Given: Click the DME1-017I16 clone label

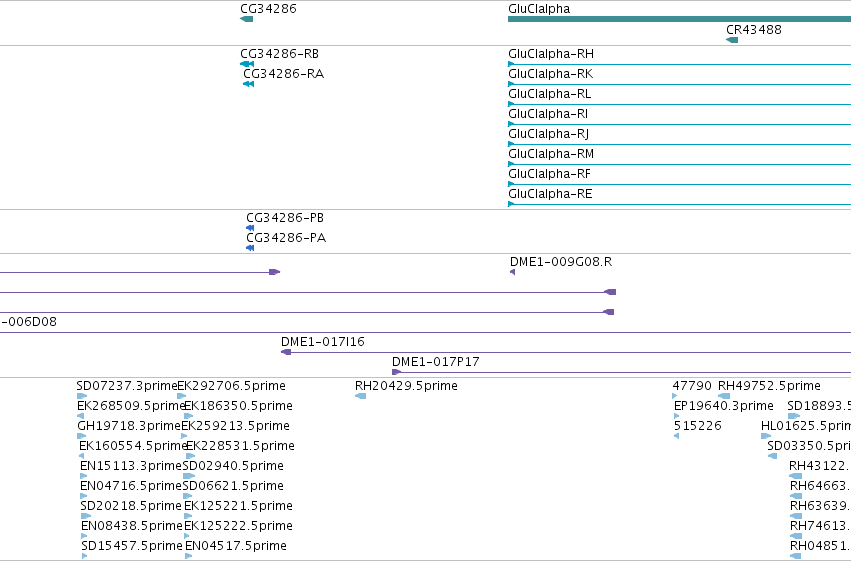Looking at the screenshot, I should [x=322, y=342].
